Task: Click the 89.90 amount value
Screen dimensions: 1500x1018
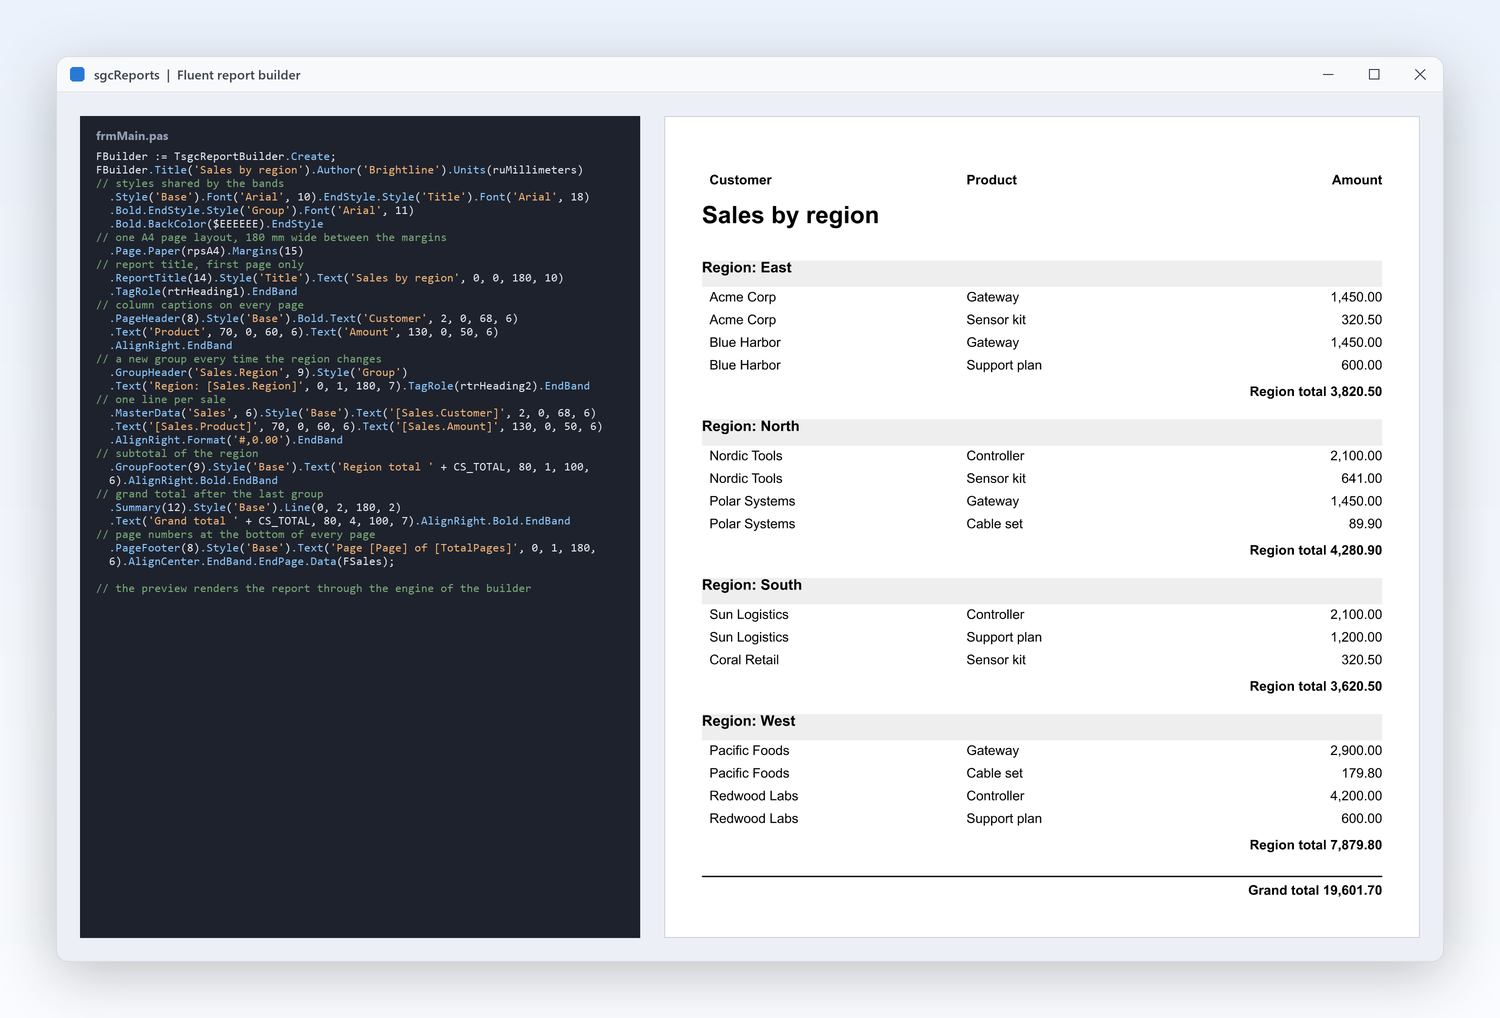Action: click(1365, 524)
